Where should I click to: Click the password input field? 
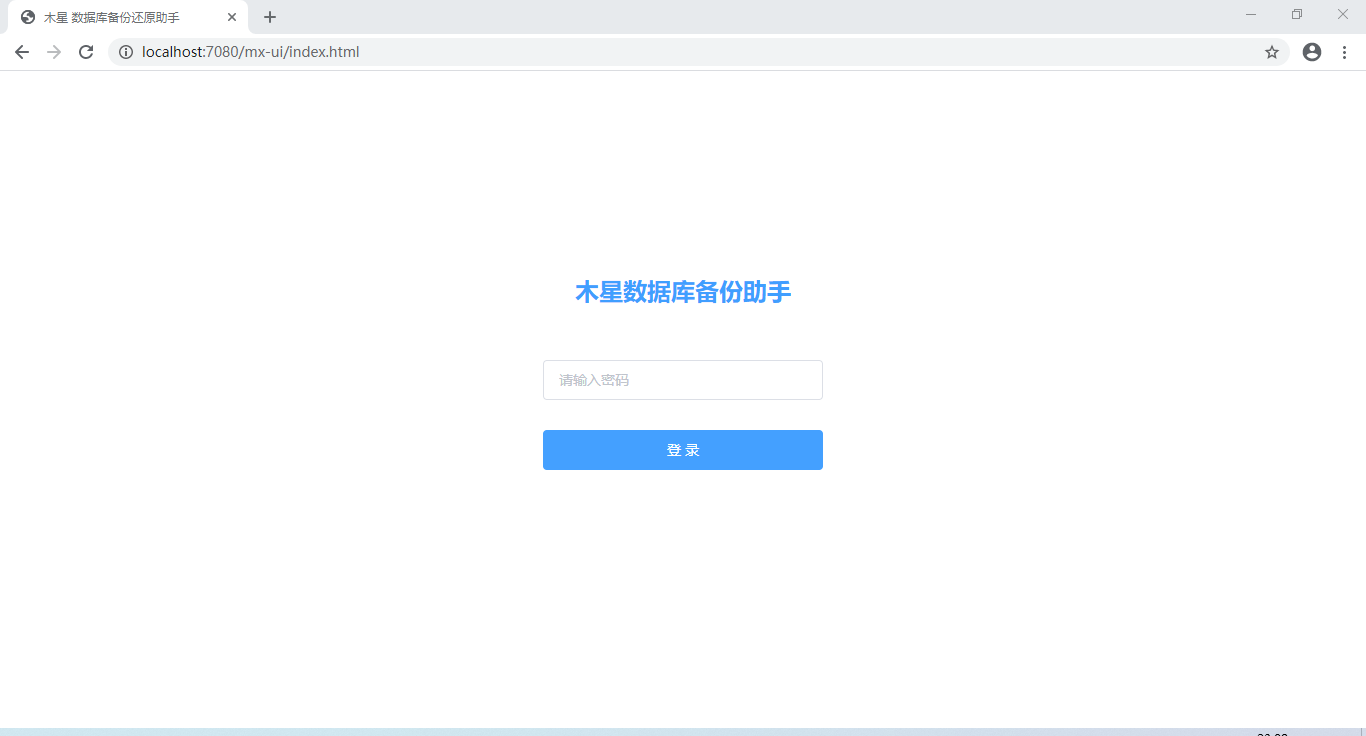(683, 380)
